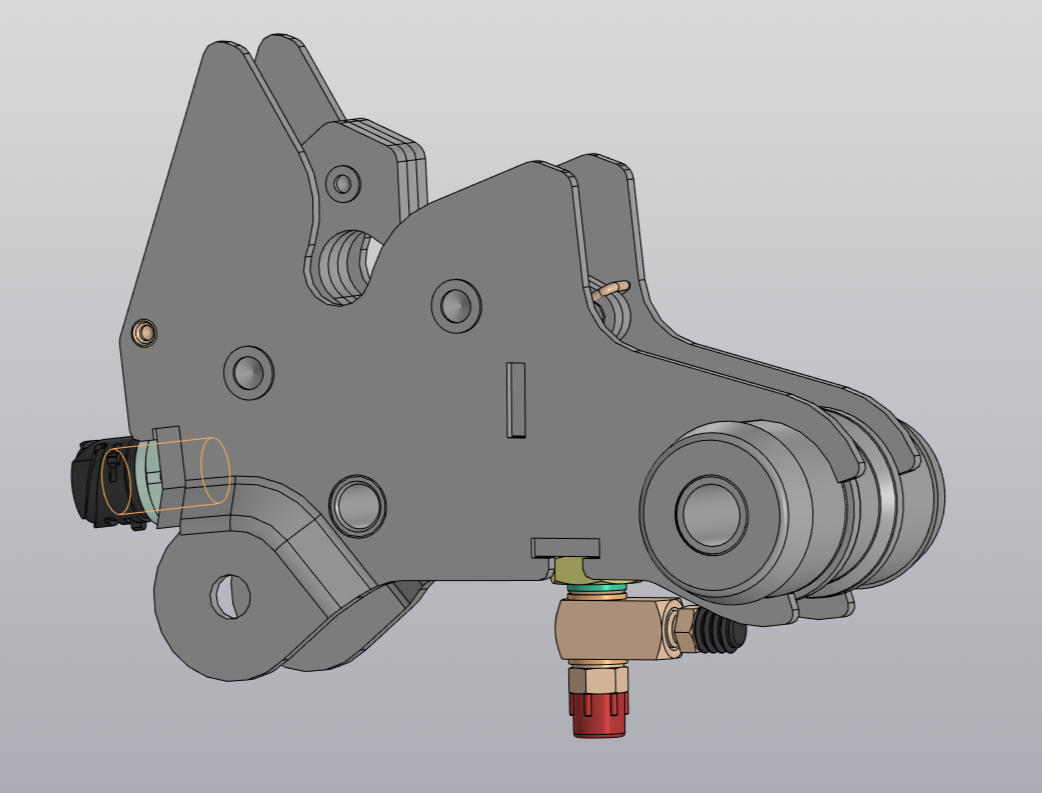Select the olive bracket above green washer

[572, 573]
